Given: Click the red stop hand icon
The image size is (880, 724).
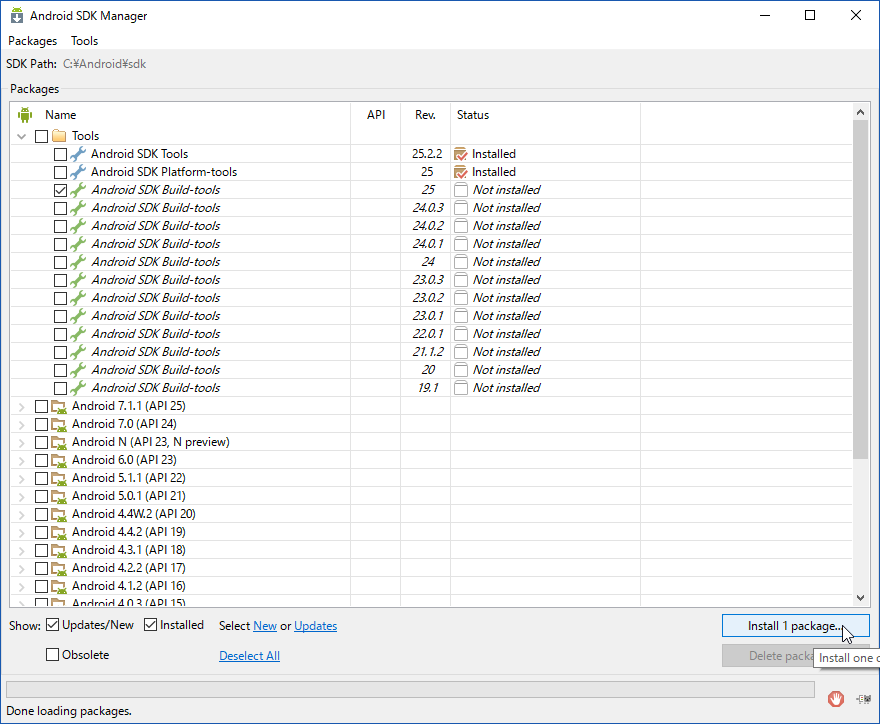Looking at the screenshot, I should point(836,699).
